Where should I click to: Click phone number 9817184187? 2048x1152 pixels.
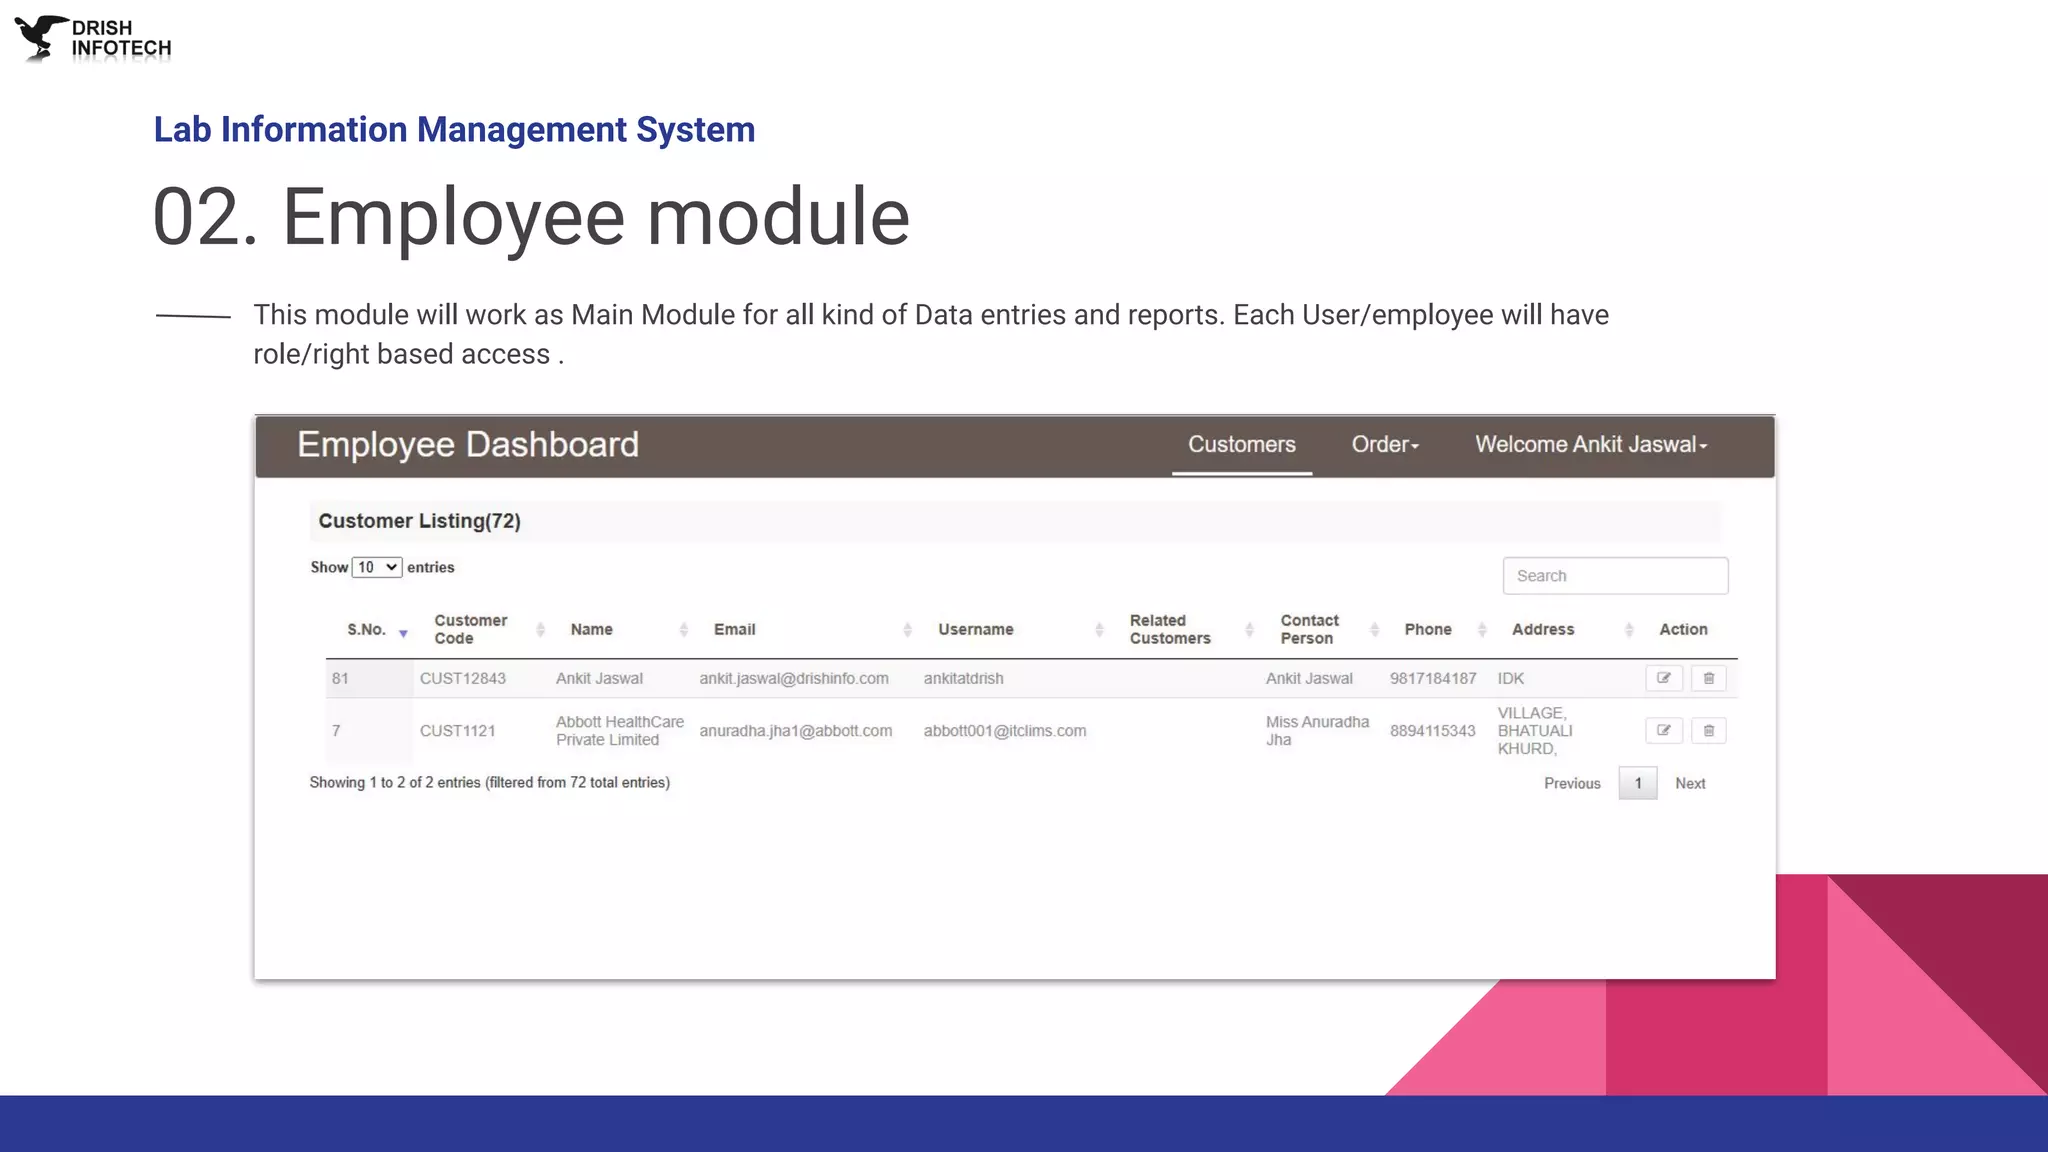pos(1433,678)
